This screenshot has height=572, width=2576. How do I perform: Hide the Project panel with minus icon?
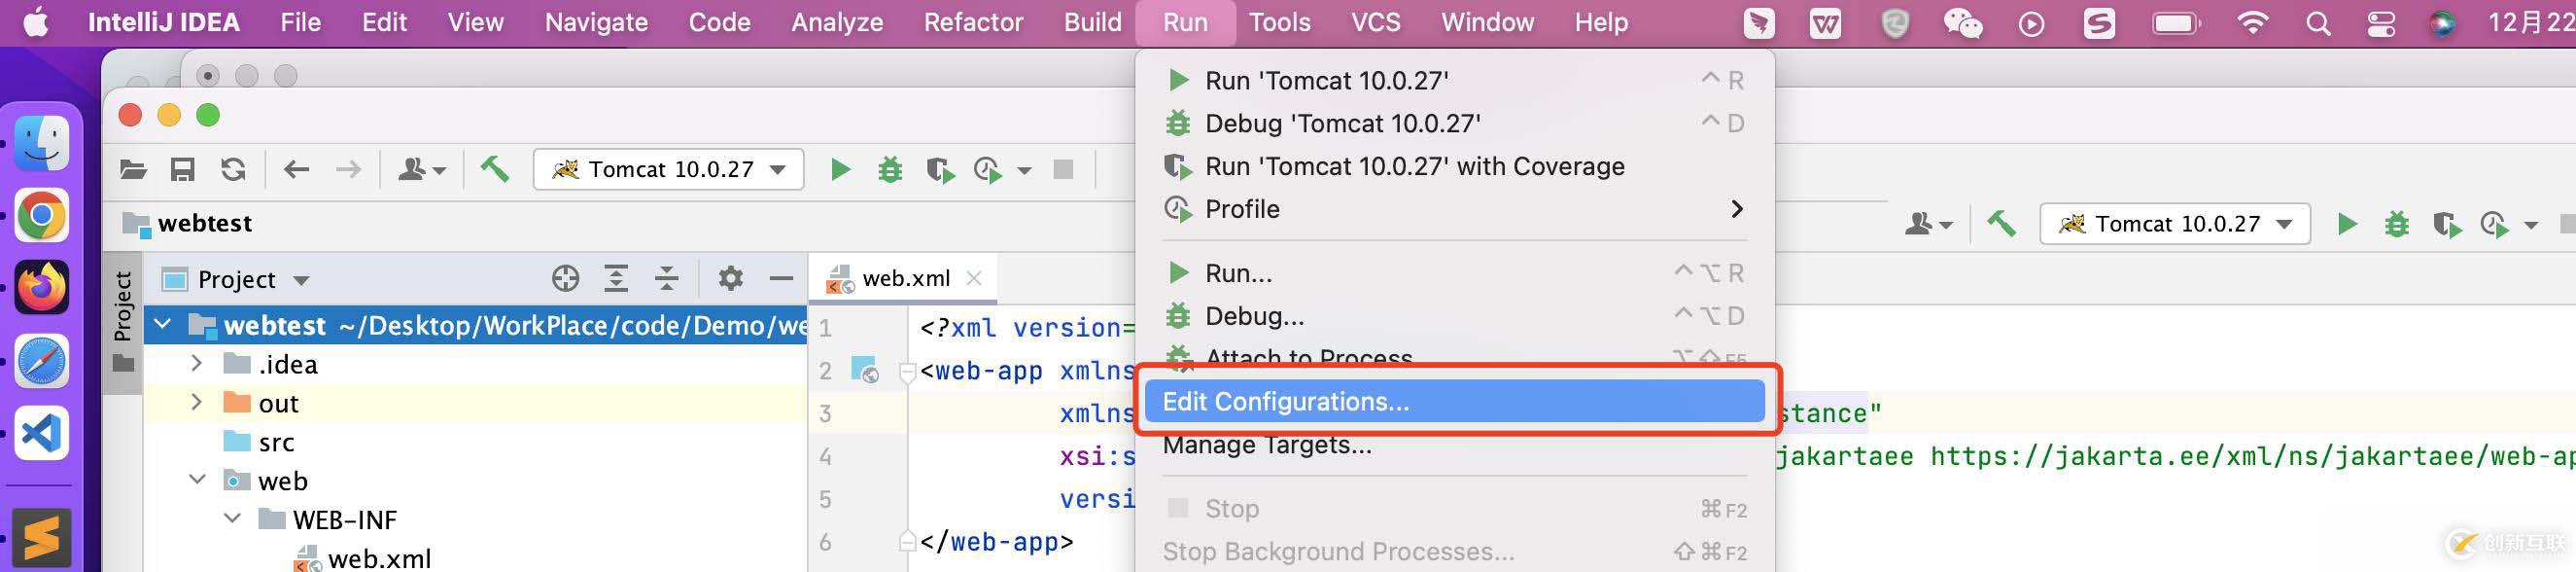(x=781, y=278)
